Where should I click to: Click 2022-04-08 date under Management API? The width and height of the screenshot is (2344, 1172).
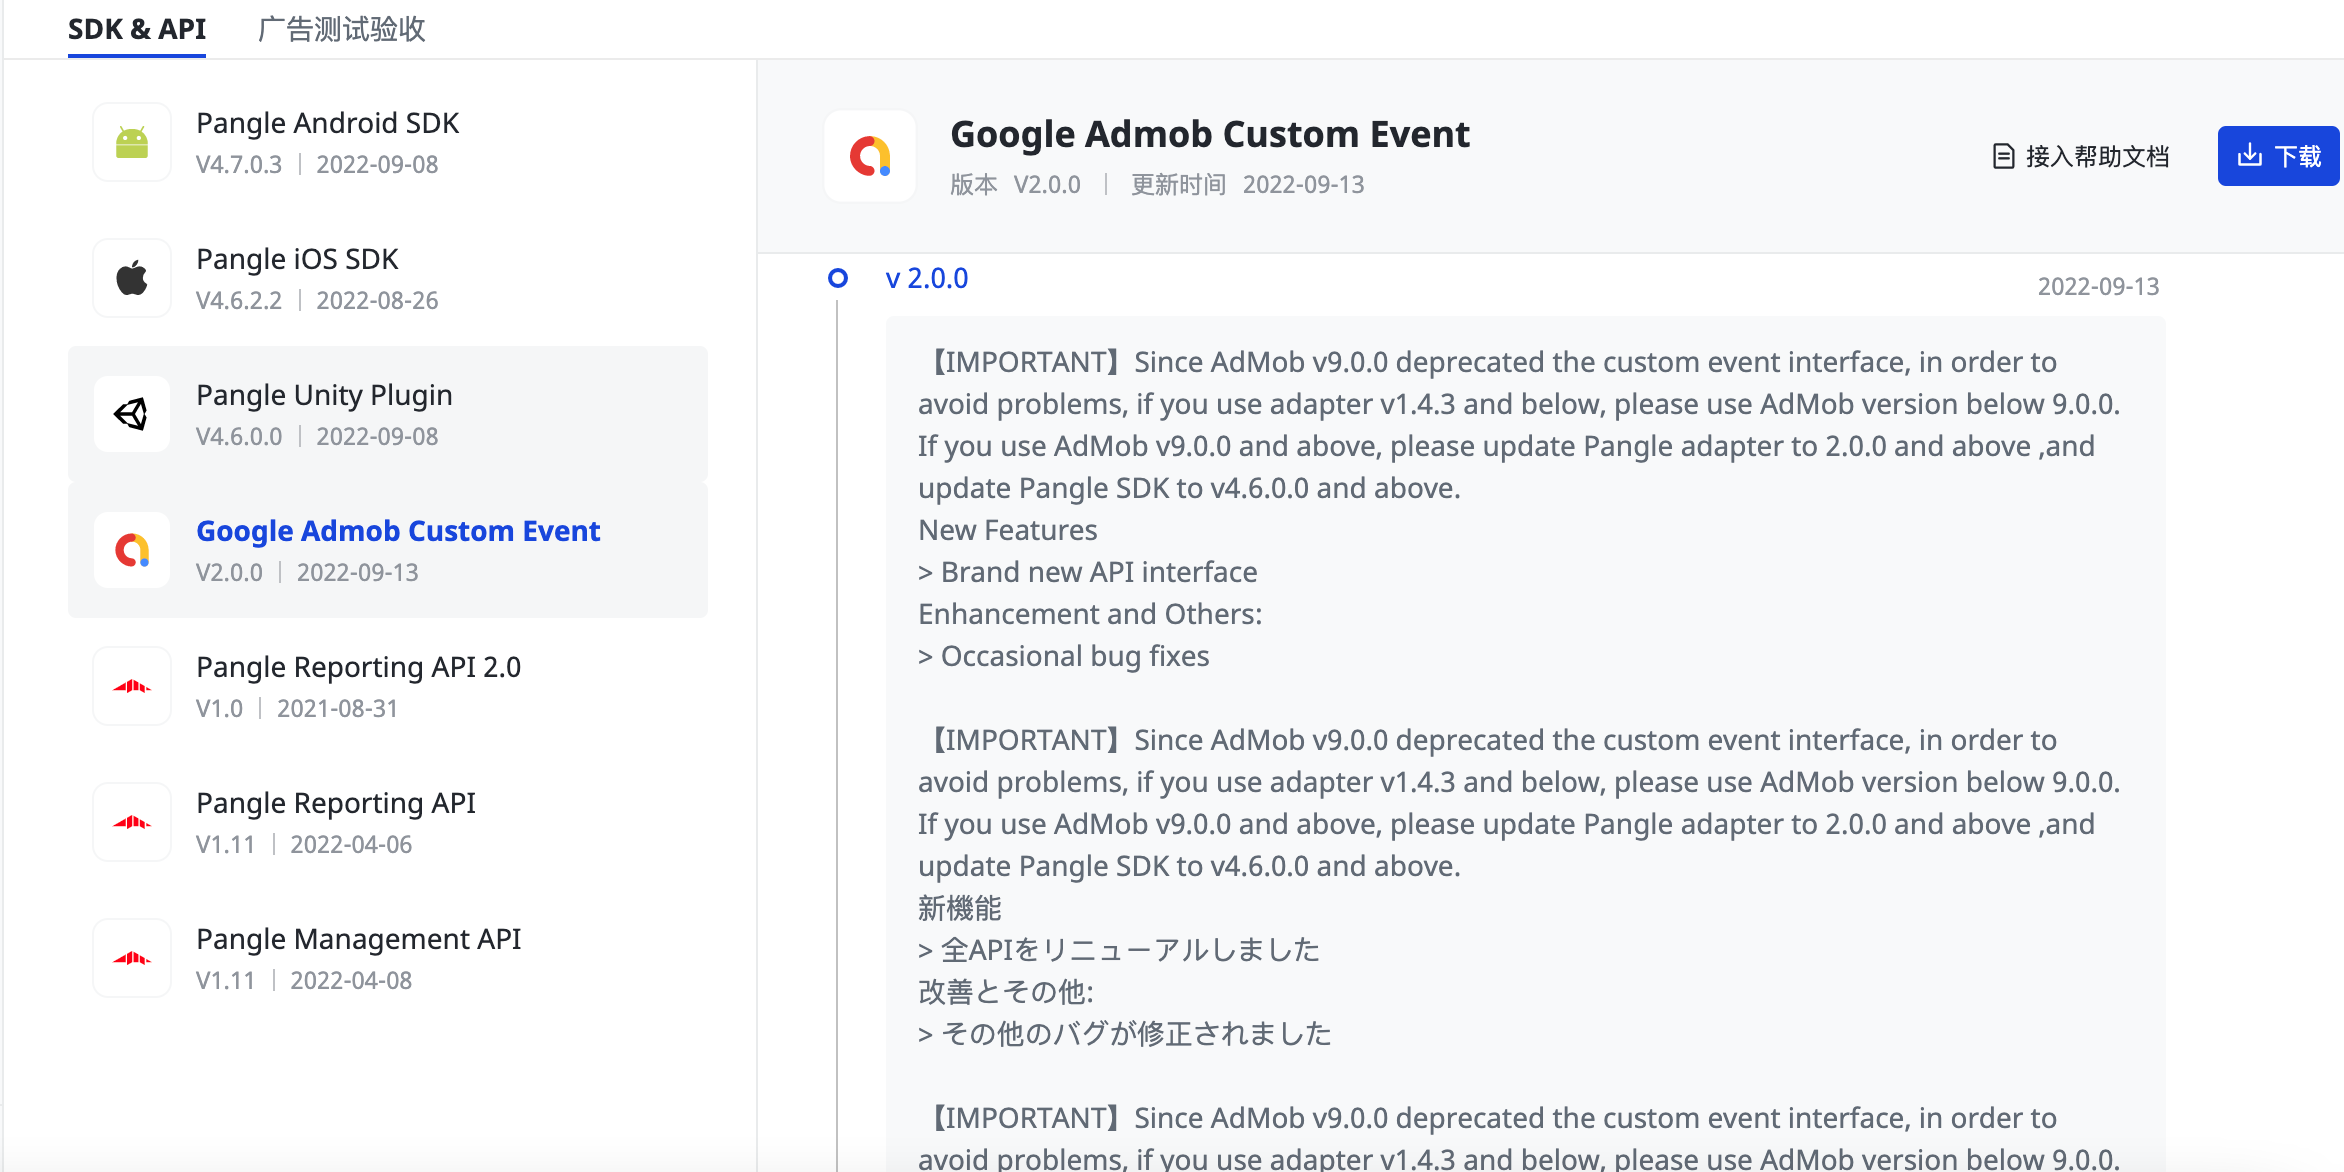[351, 980]
